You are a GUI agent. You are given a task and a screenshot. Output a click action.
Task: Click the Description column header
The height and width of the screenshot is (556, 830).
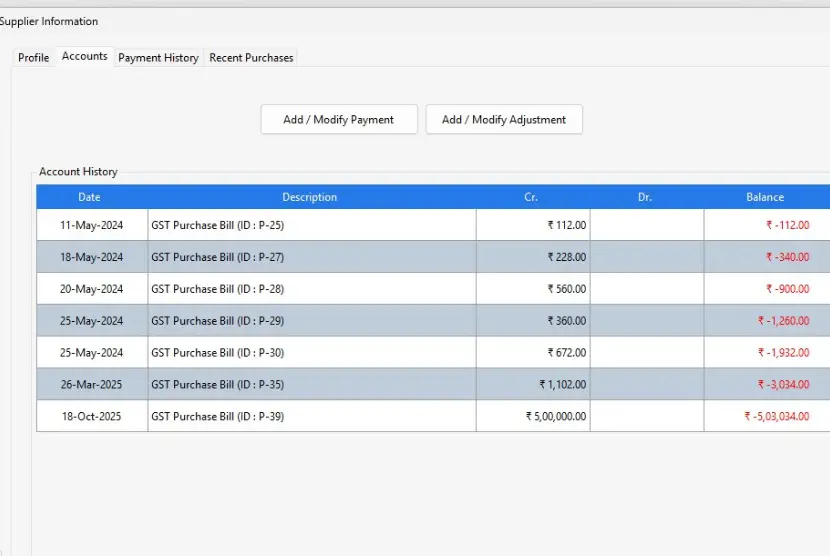(310, 197)
